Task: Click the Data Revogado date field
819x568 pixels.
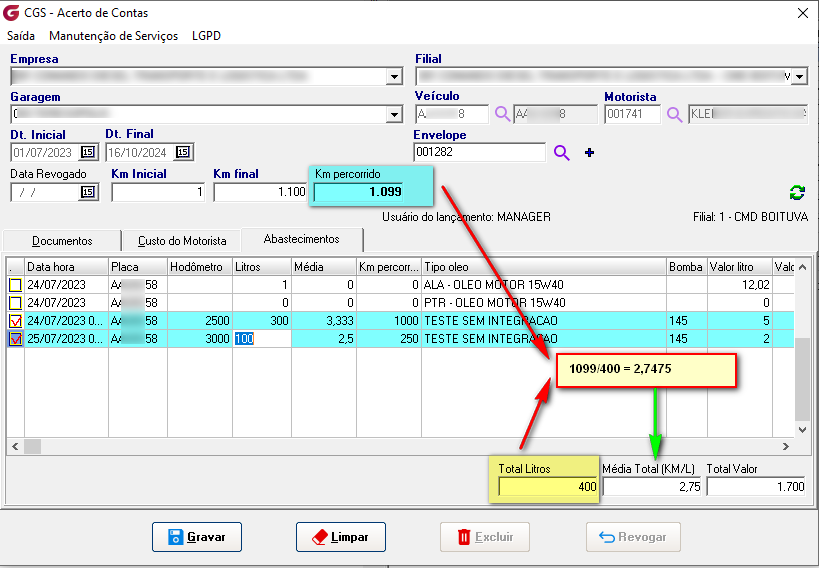Action: tap(45, 192)
